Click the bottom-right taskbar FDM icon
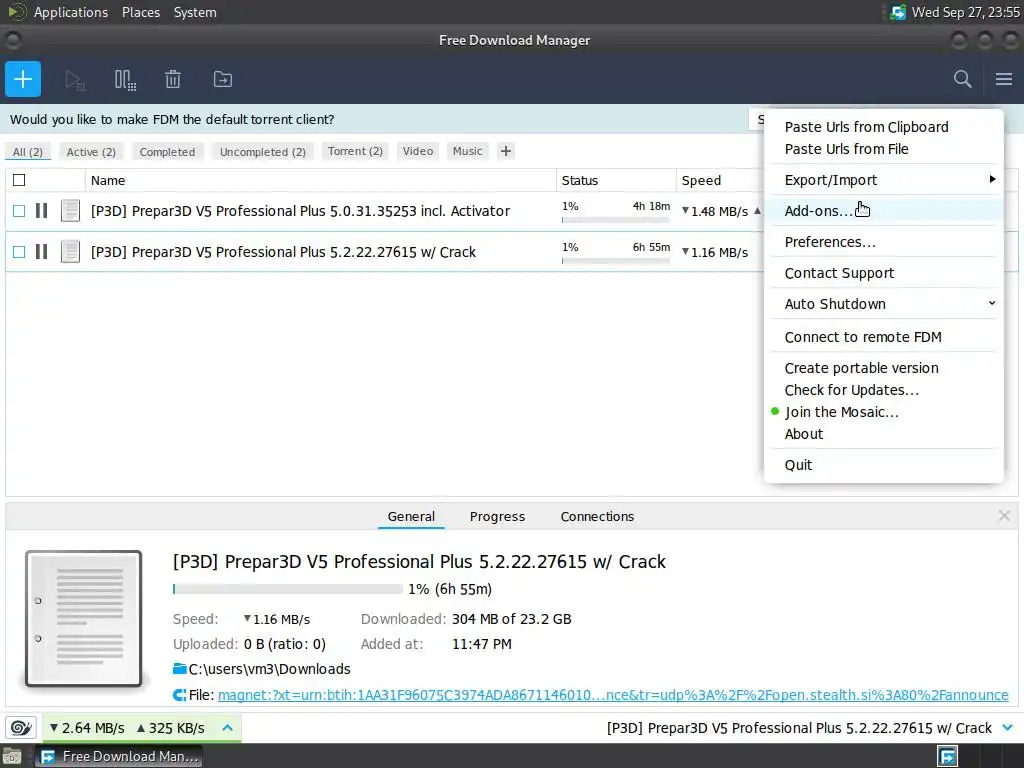 947,756
